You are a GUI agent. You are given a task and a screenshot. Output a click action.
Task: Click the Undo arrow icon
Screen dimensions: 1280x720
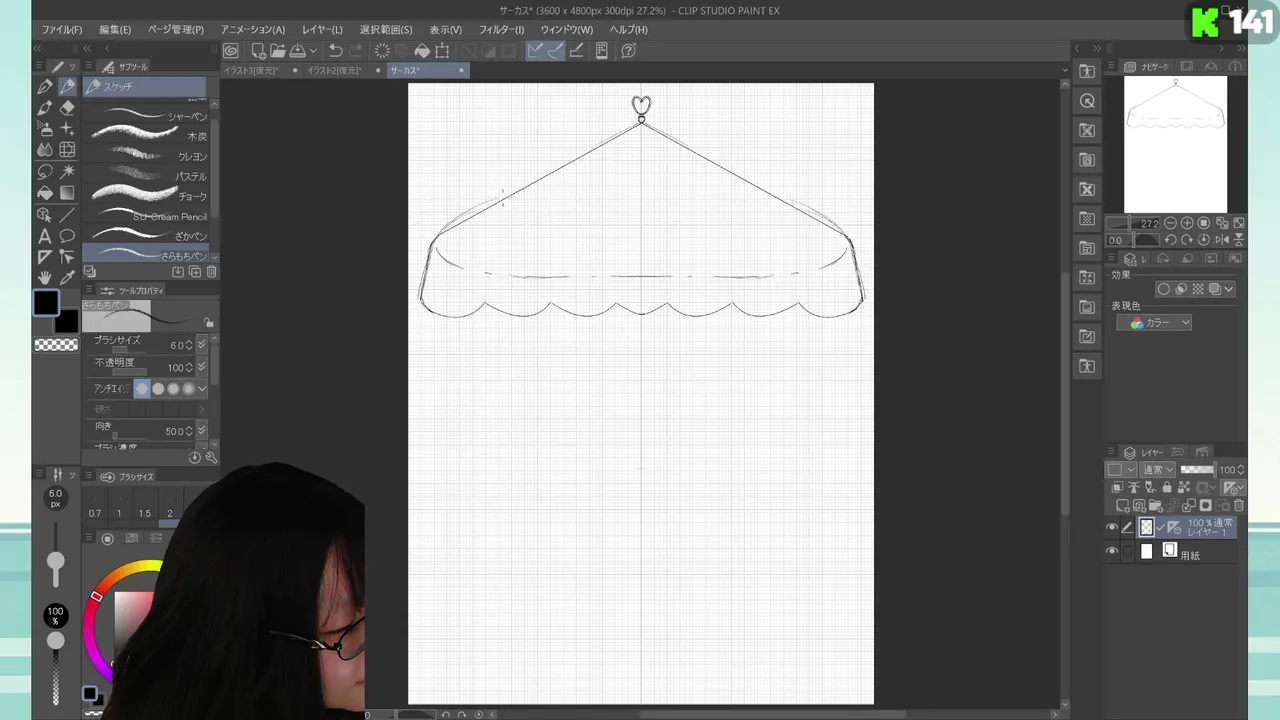(x=336, y=51)
